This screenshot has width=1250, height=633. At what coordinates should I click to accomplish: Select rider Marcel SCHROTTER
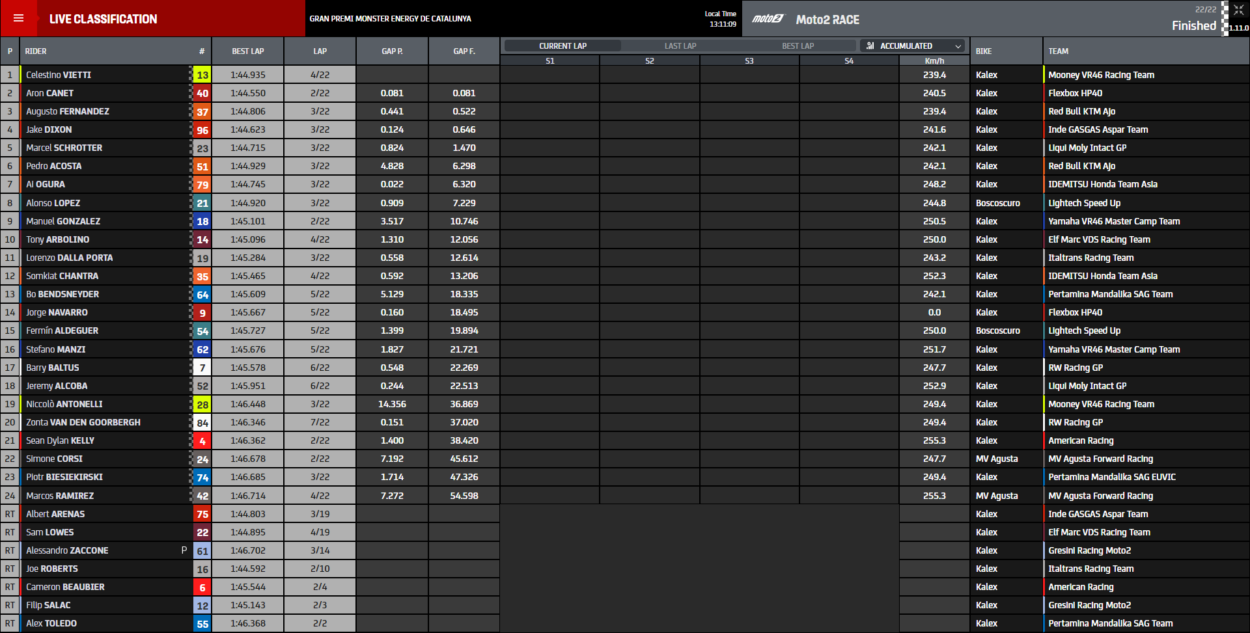64,148
